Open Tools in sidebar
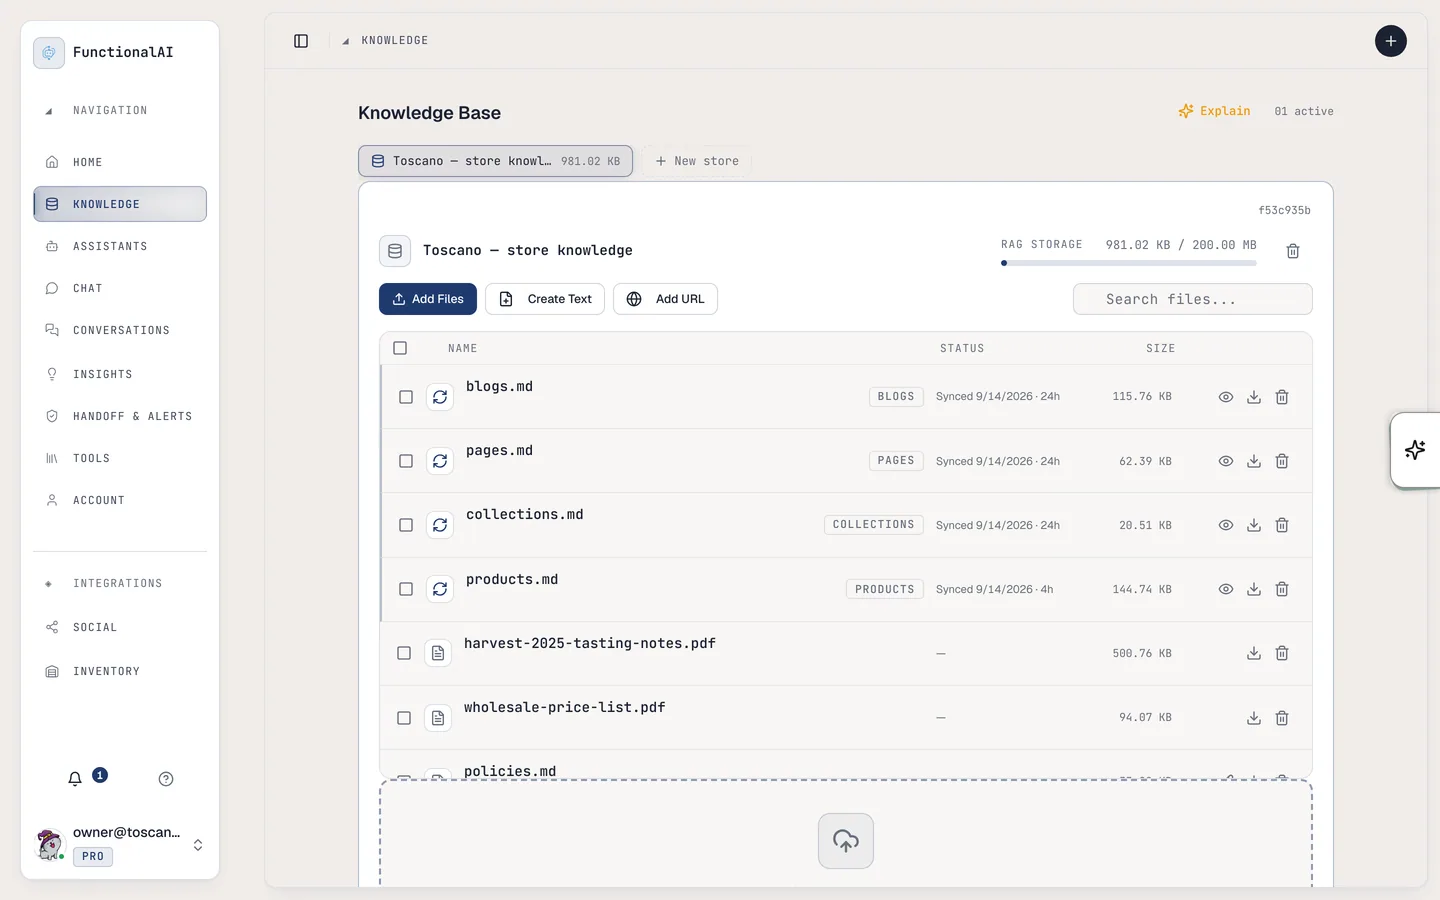The height and width of the screenshot is (900, 1440). pyautogui.click(x=120, y=458)
